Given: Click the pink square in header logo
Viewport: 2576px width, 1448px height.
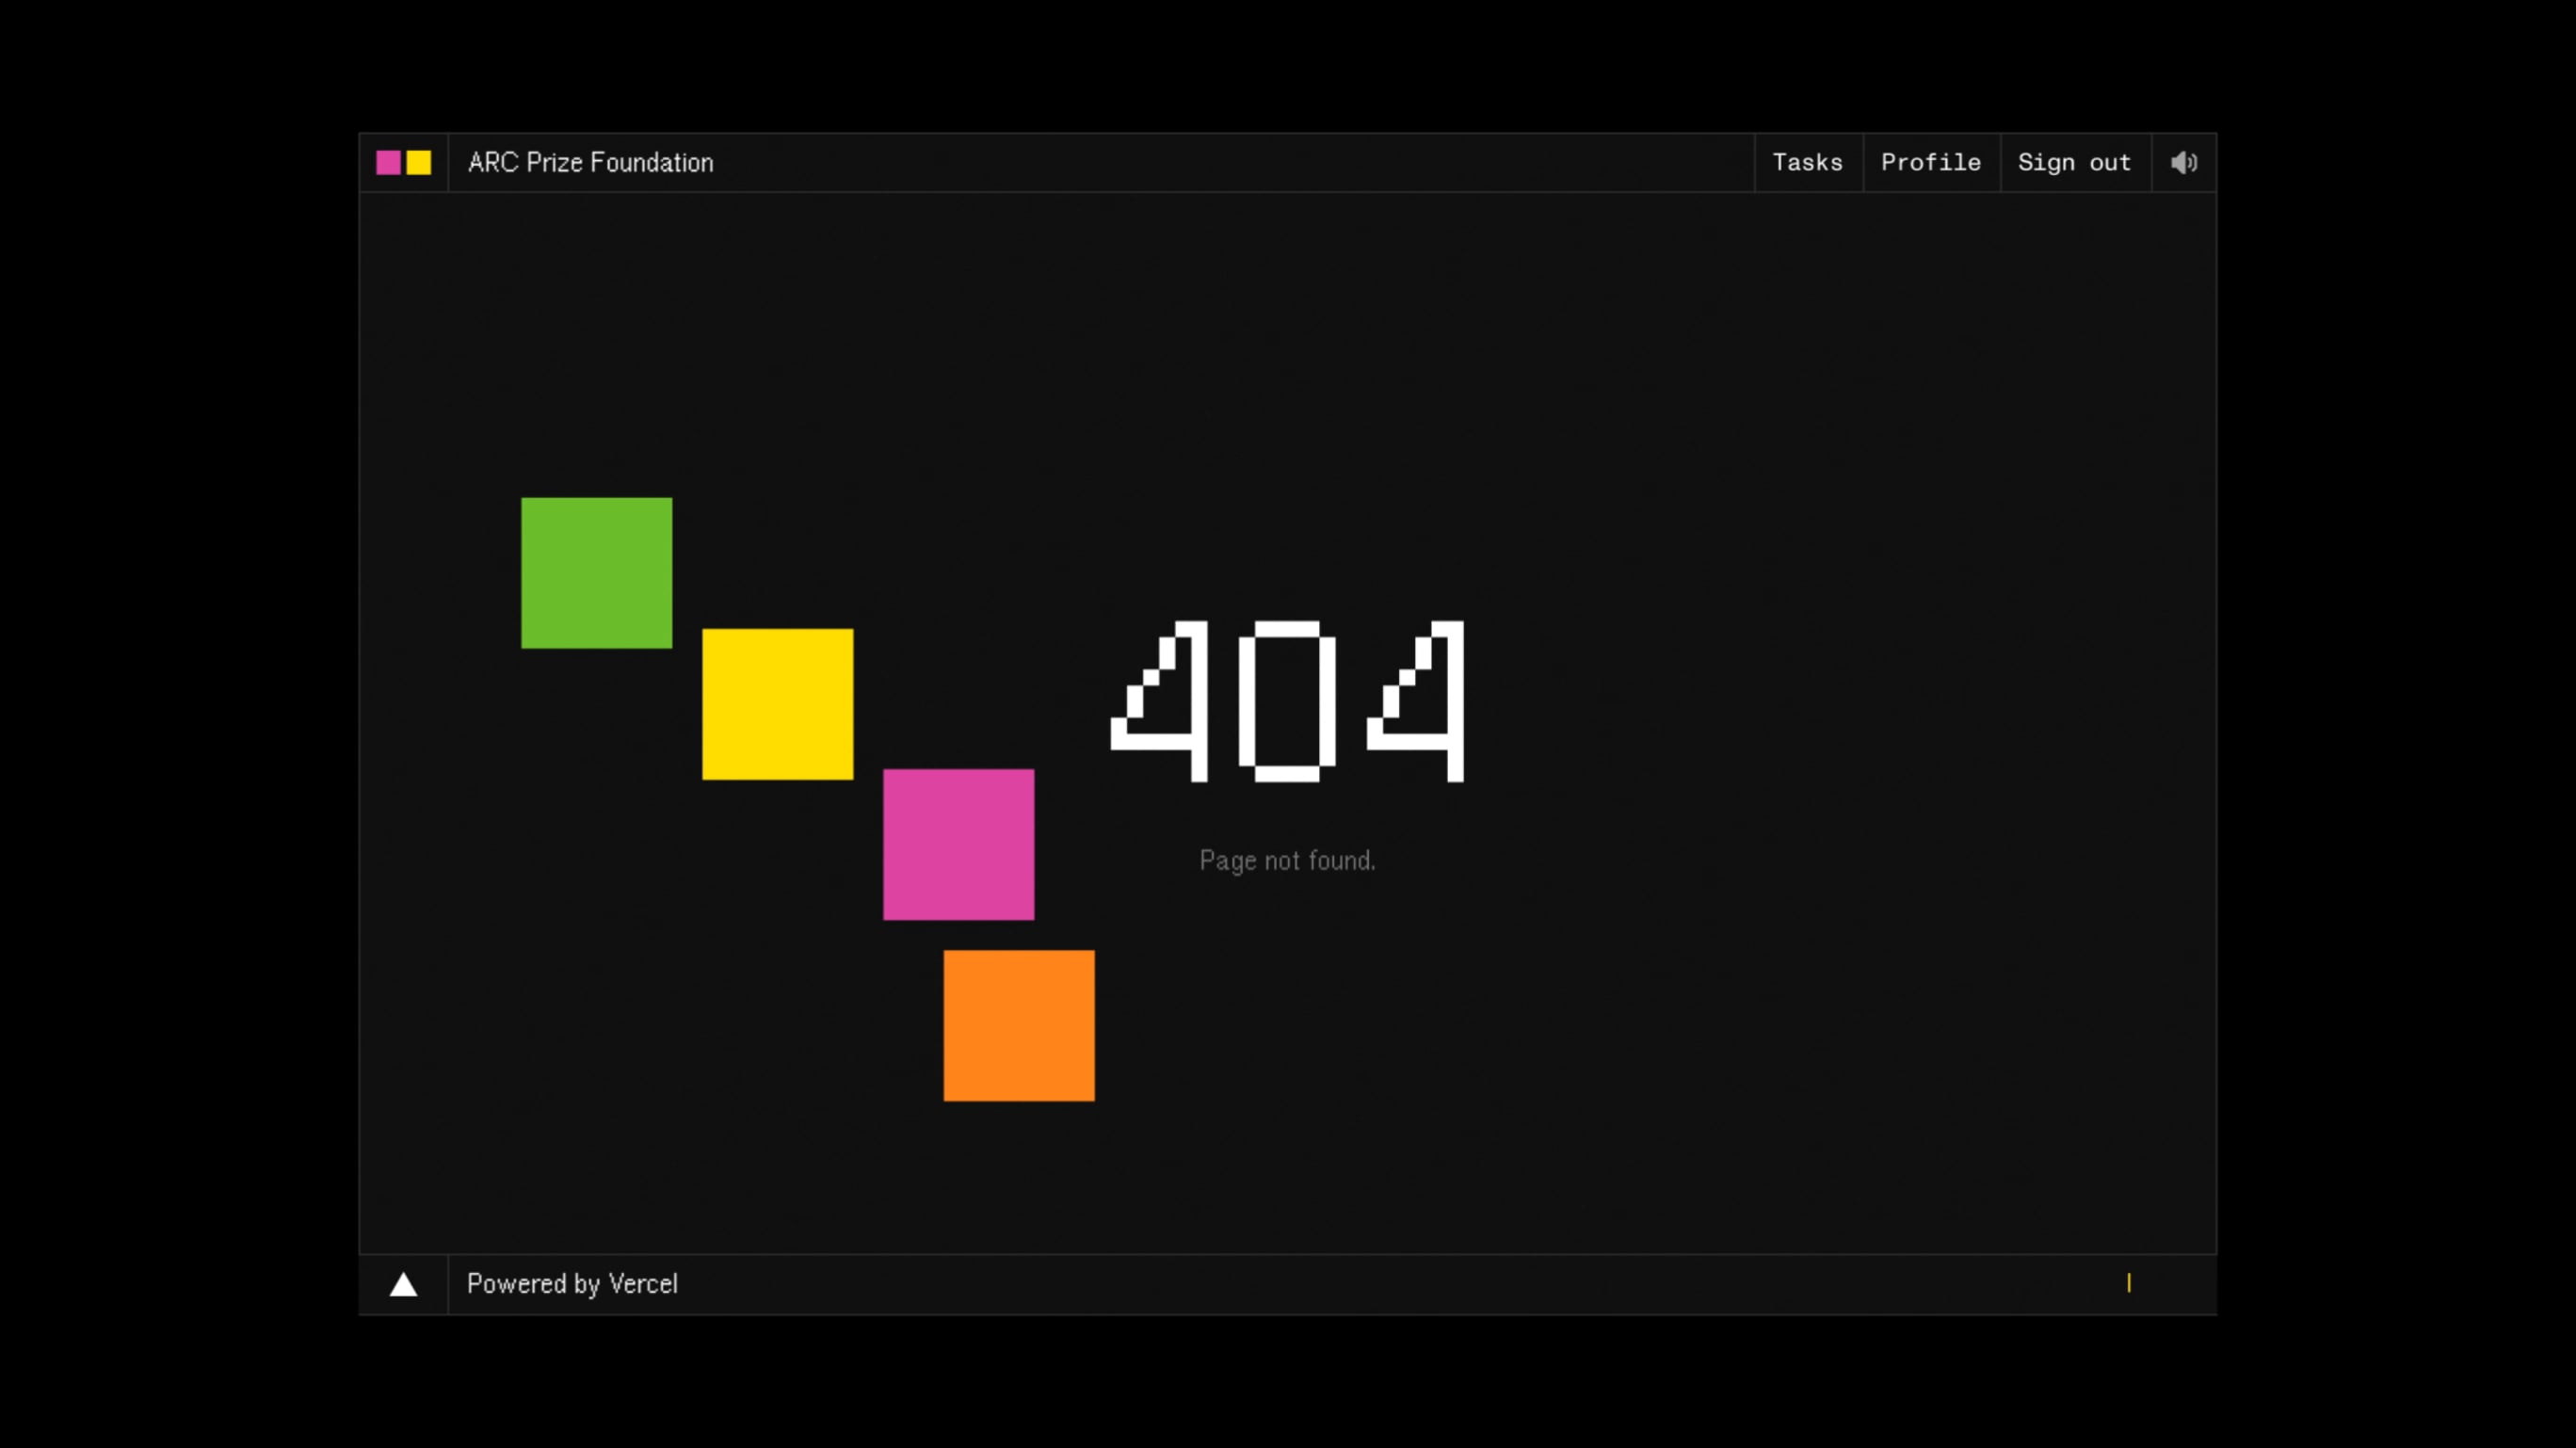Looking at the screenshot, I should click(388, 163).
